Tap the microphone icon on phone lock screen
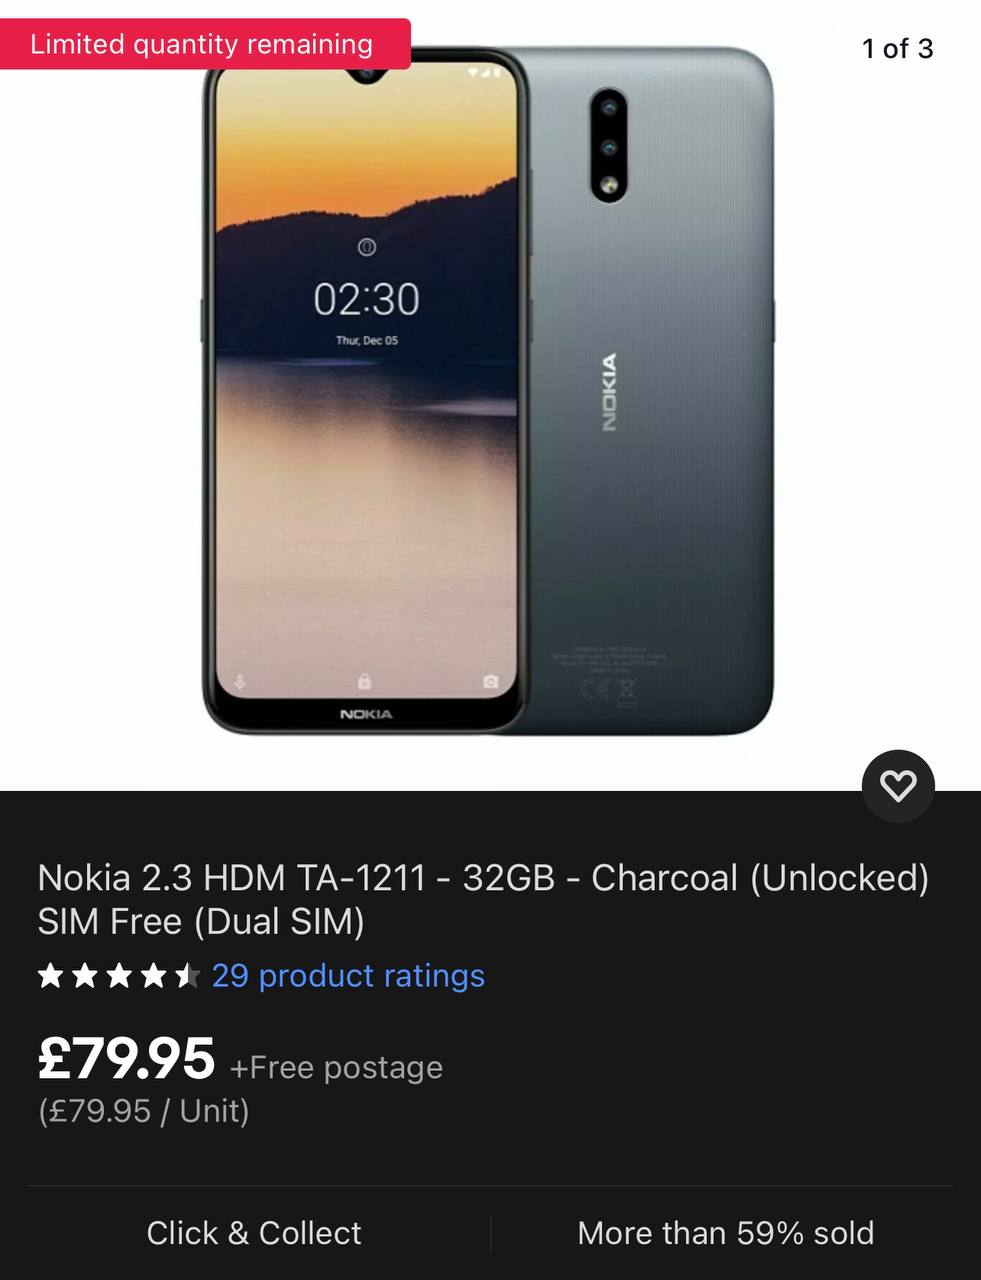981x1280 pixels. [x=240, y=682]
